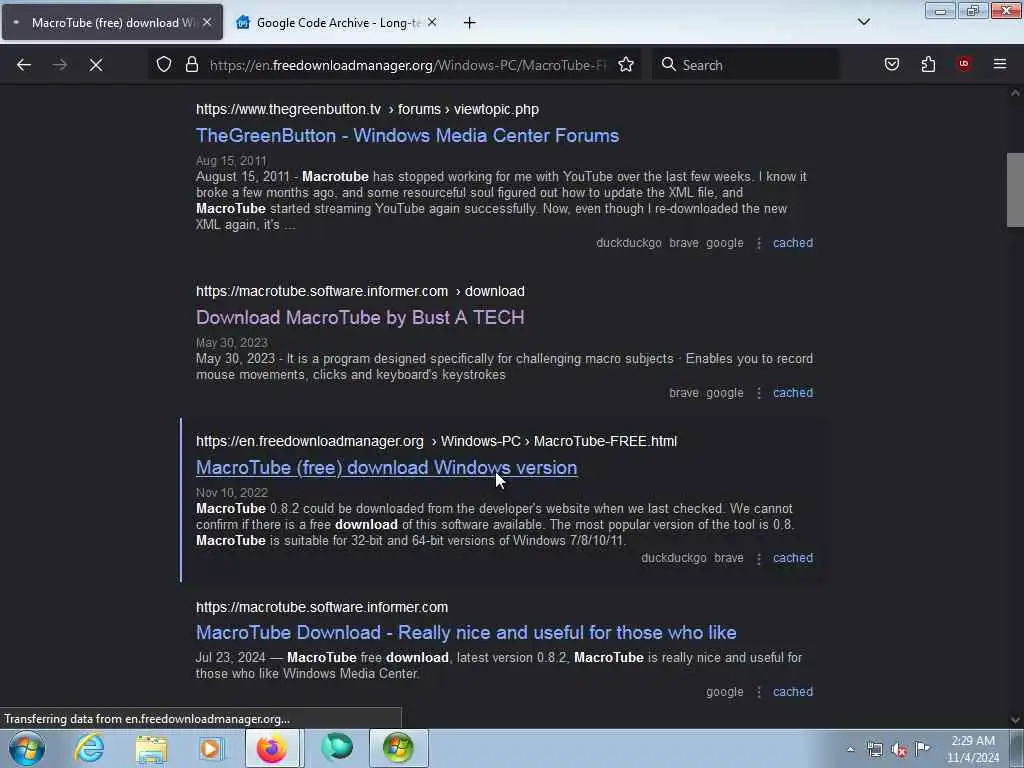Open TheGreenButton Windows Media Center Forums link
The height and width of the screenshot is (768, 1024).
coord(408,135)
